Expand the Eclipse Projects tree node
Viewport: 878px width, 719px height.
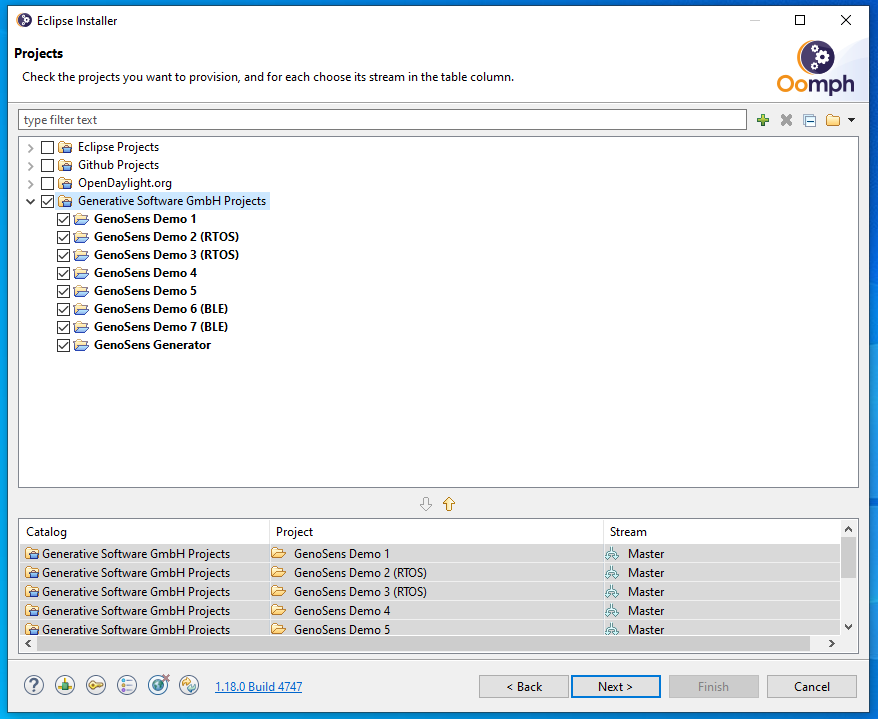click(31, 148)
